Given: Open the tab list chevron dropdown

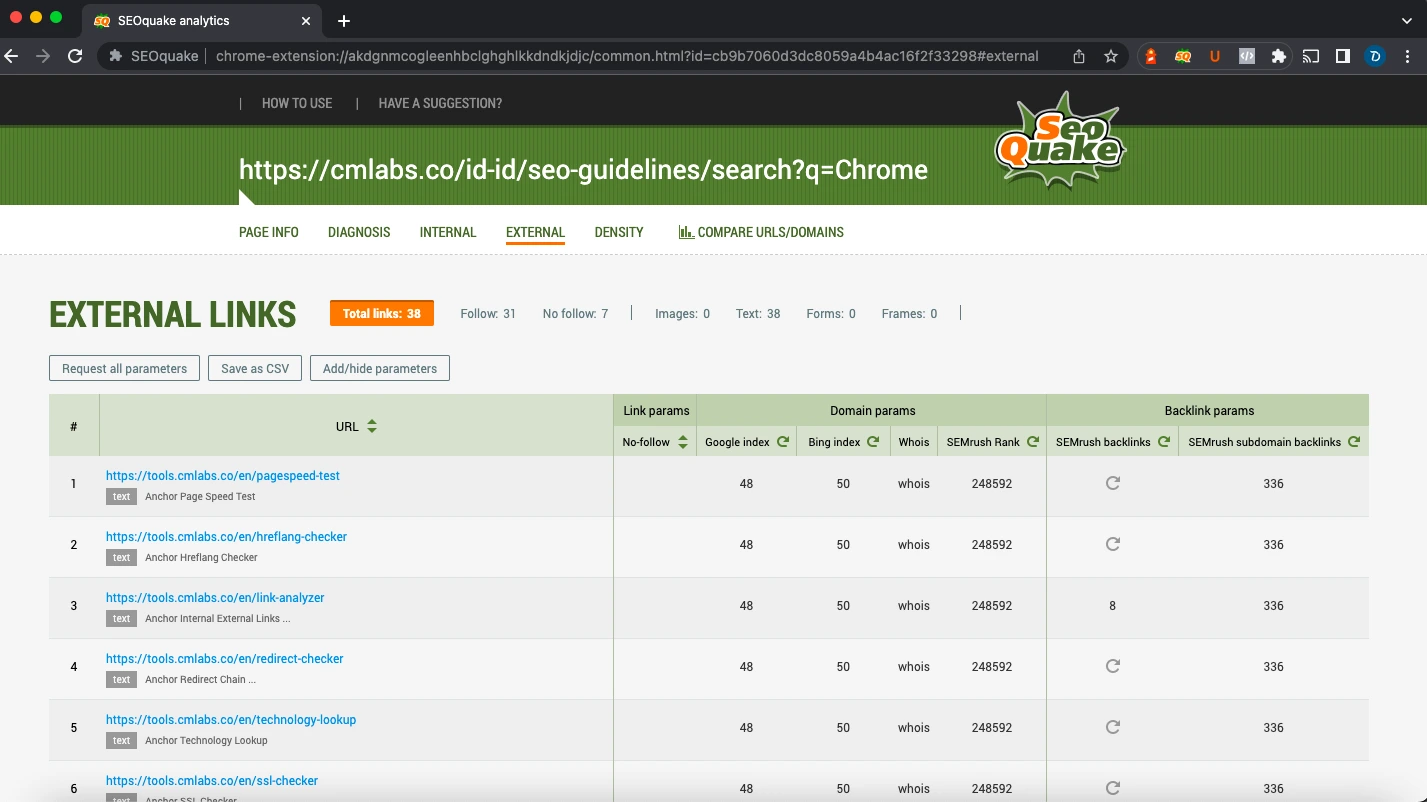Looking at the screenshot, I should (1405, 20).
